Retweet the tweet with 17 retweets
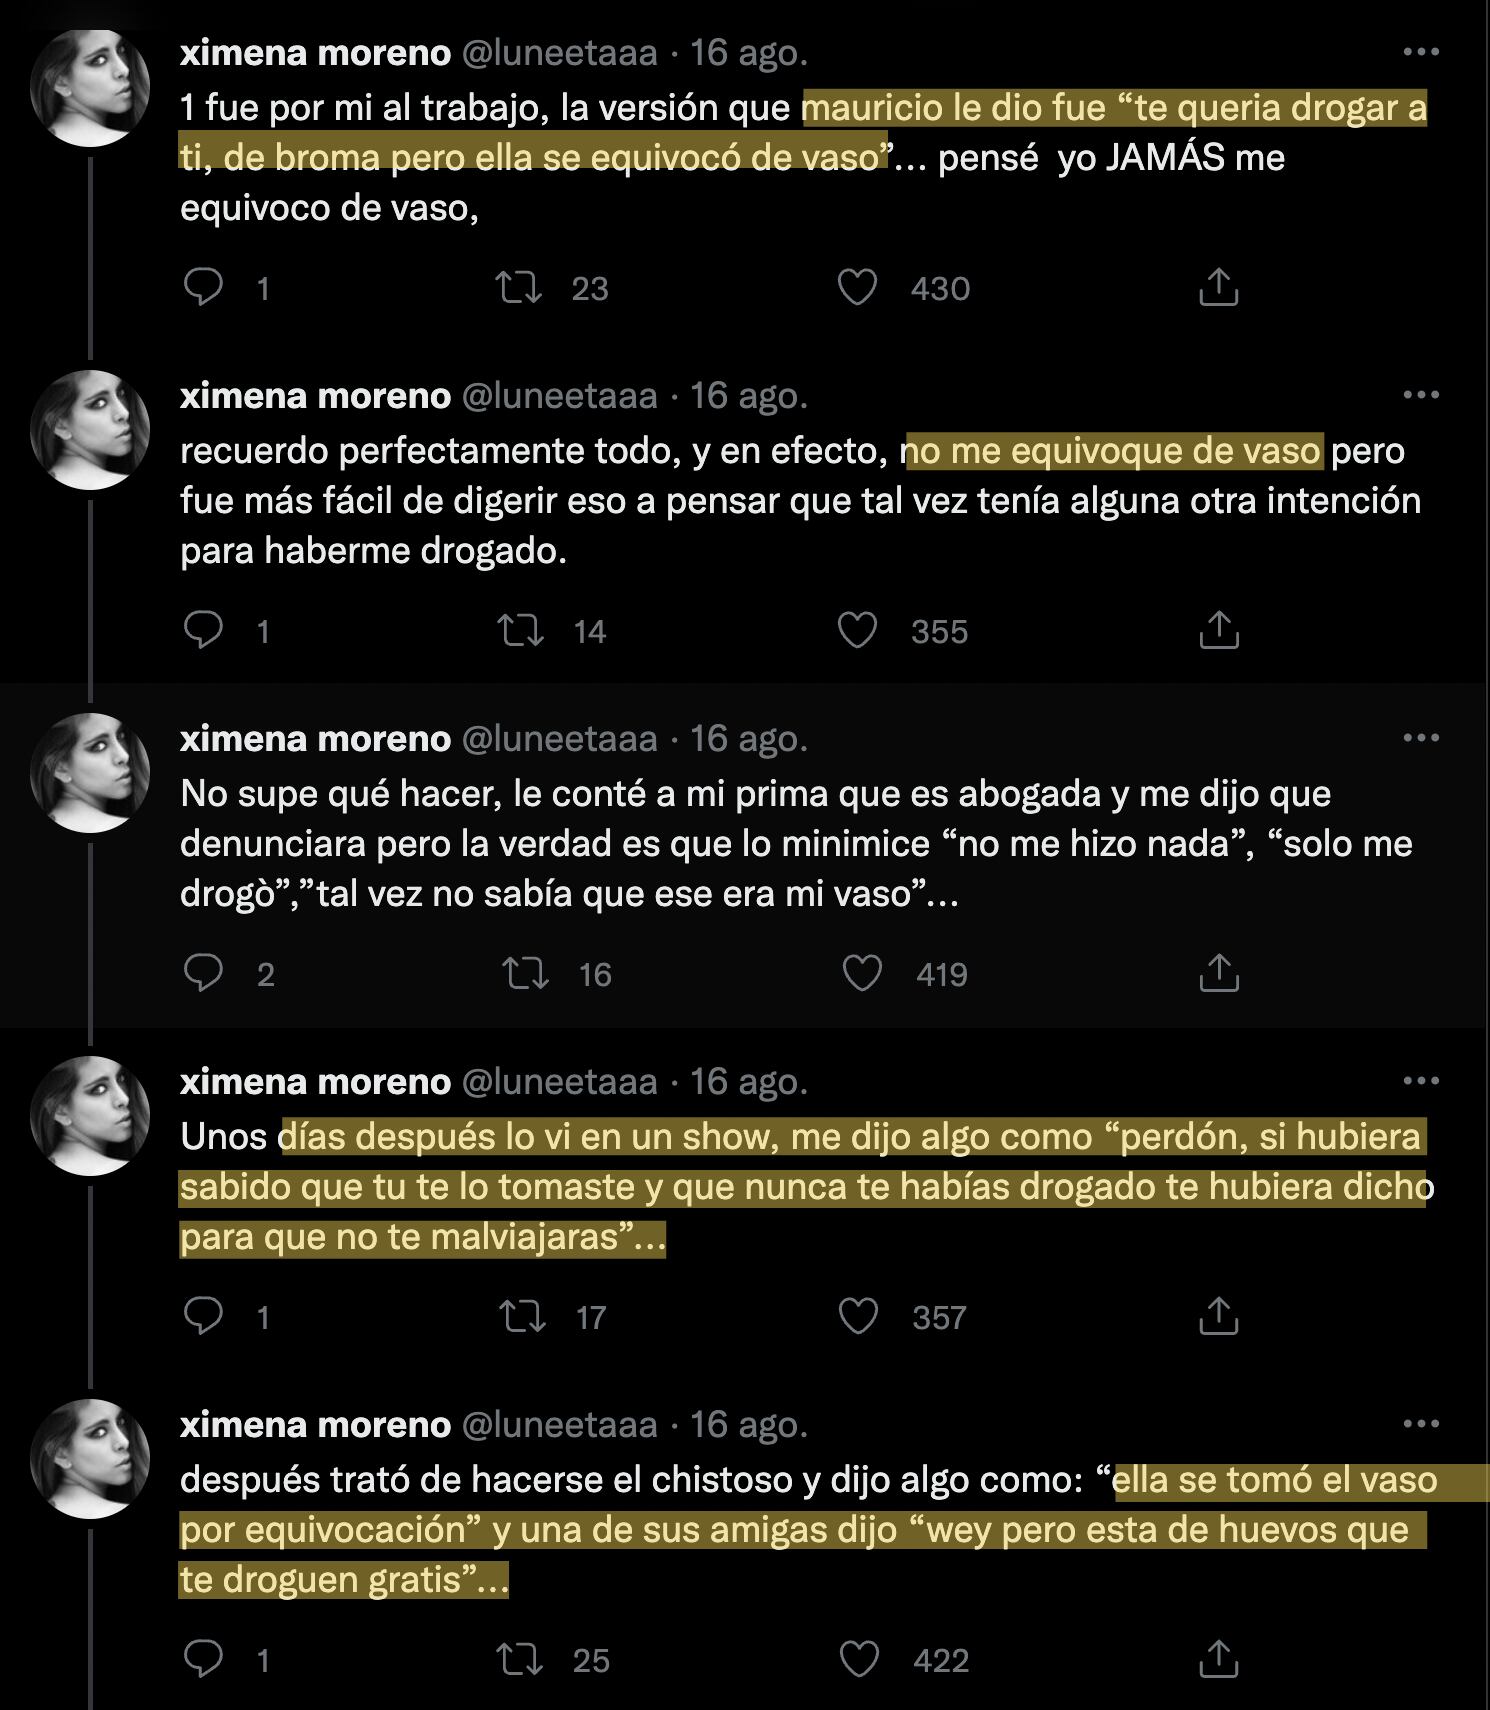 [x=523, y=1317]
